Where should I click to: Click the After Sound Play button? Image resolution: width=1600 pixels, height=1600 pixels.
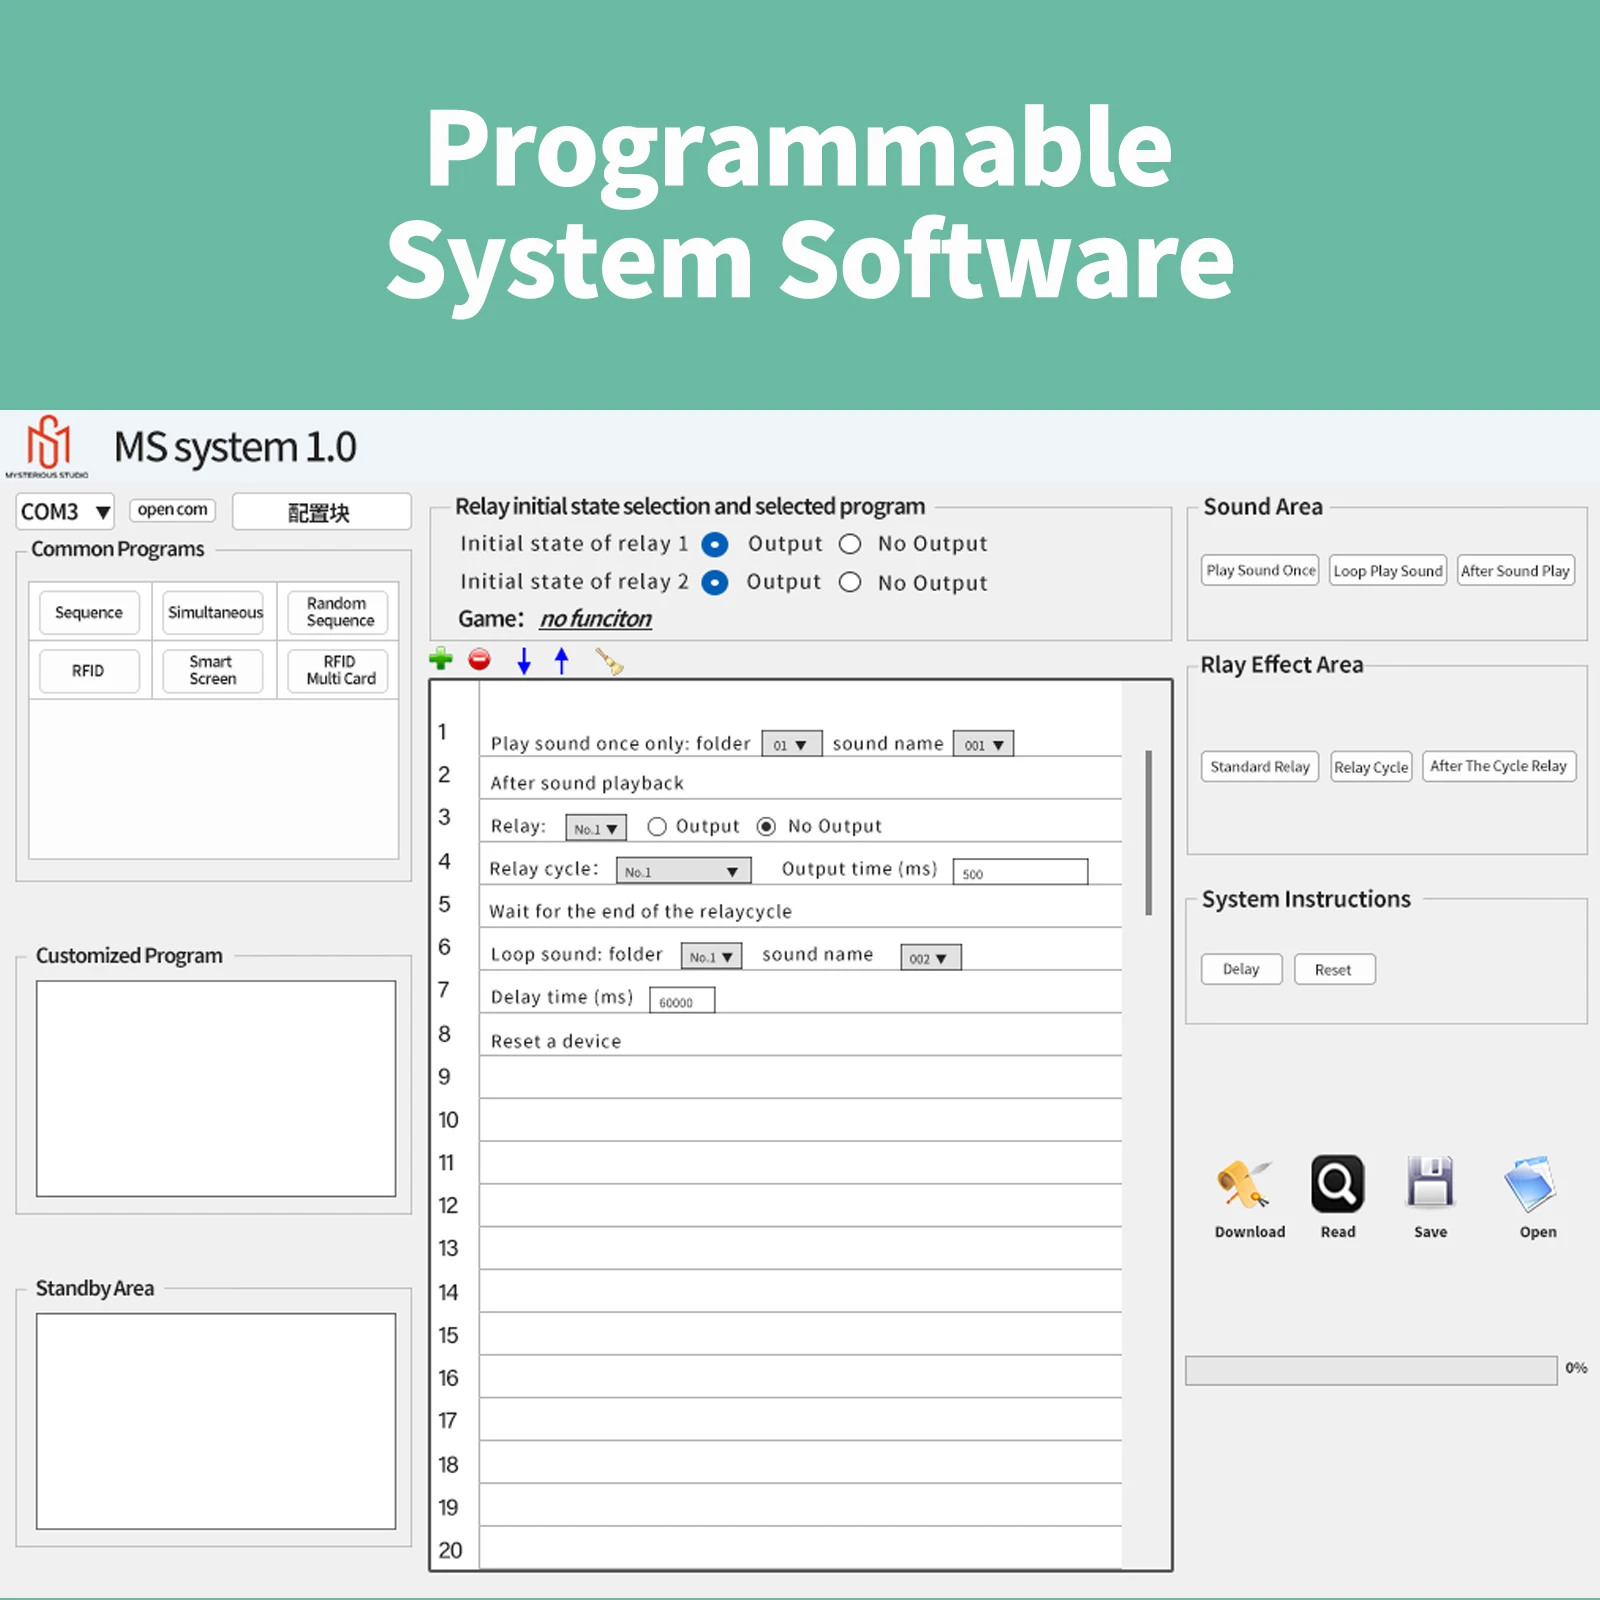[x=1515, y=571]
